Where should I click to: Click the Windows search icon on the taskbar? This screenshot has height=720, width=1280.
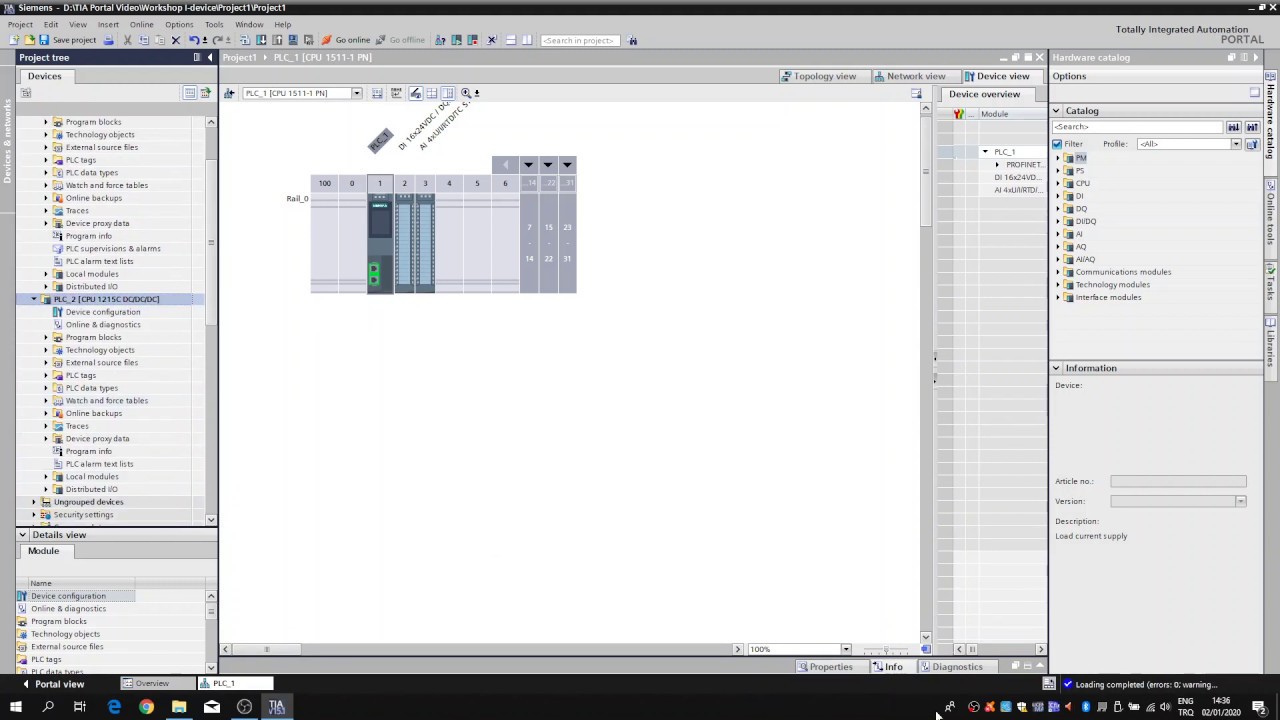tap(47, 707)
